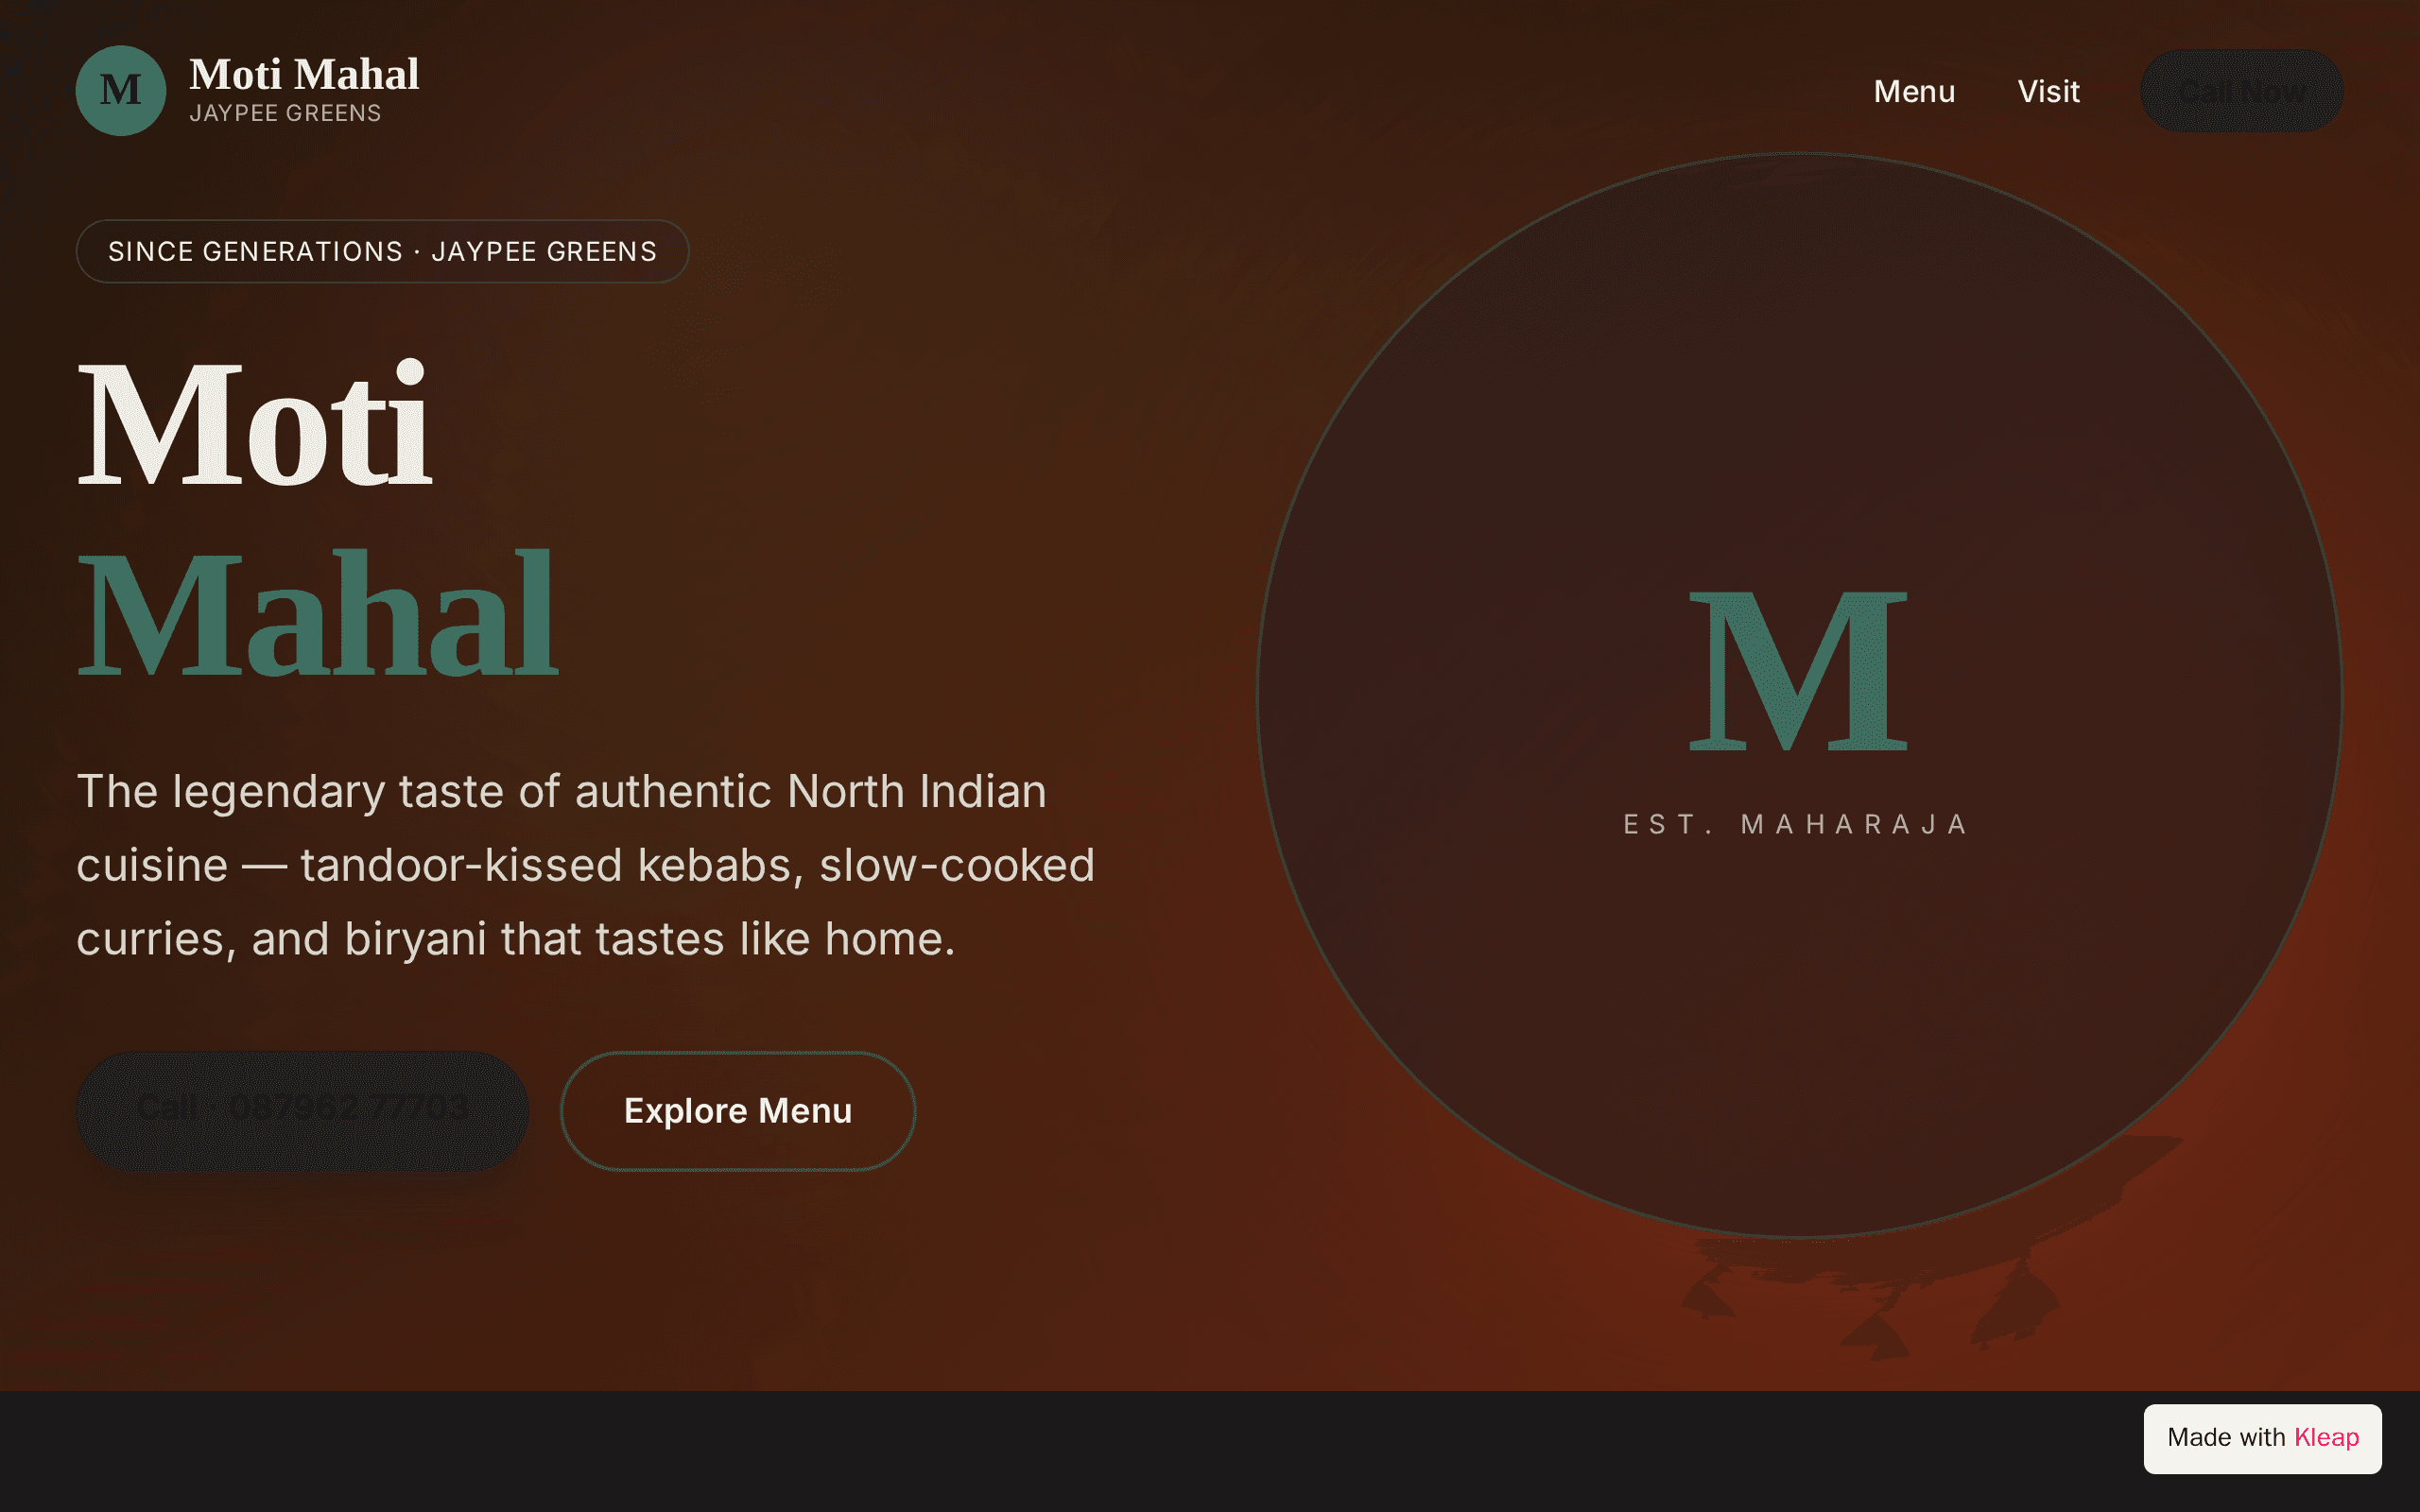Go to the Visit navigation link

(2048, 91)
